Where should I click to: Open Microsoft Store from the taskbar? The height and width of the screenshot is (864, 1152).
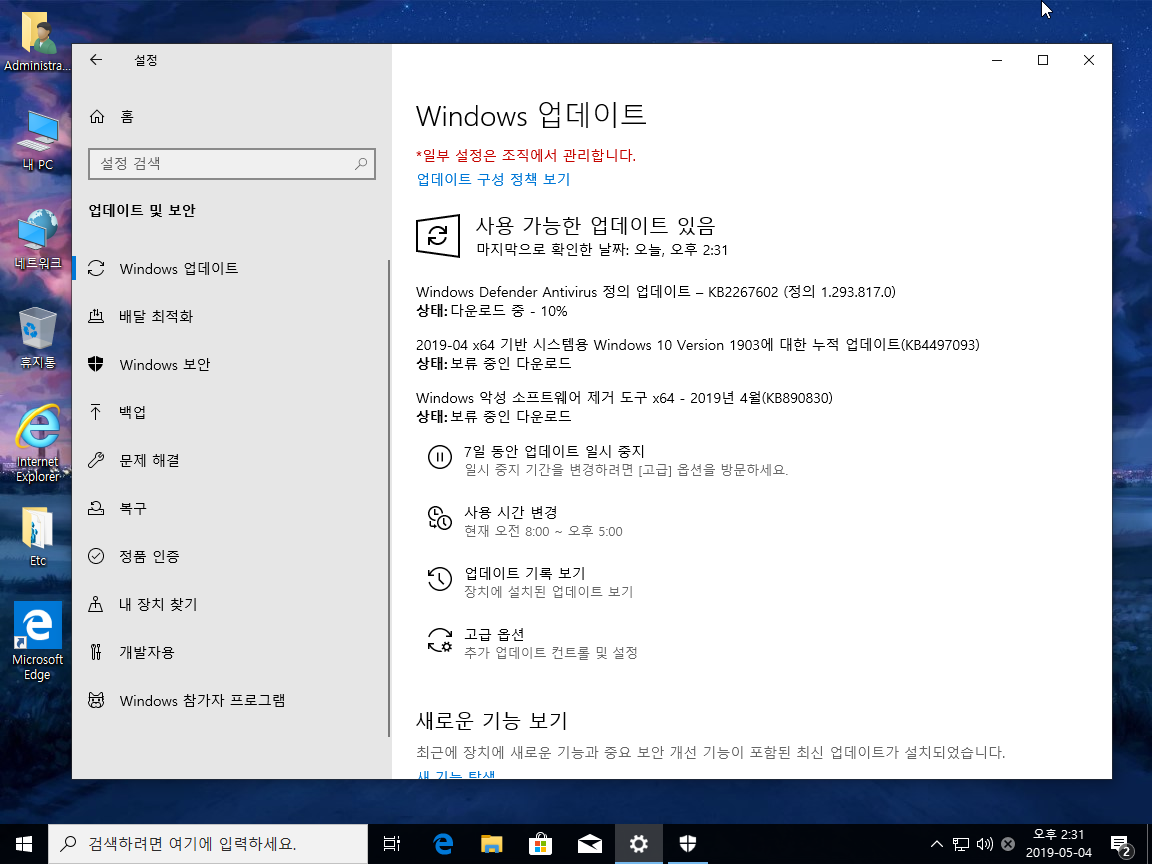[x=540, y=844]
